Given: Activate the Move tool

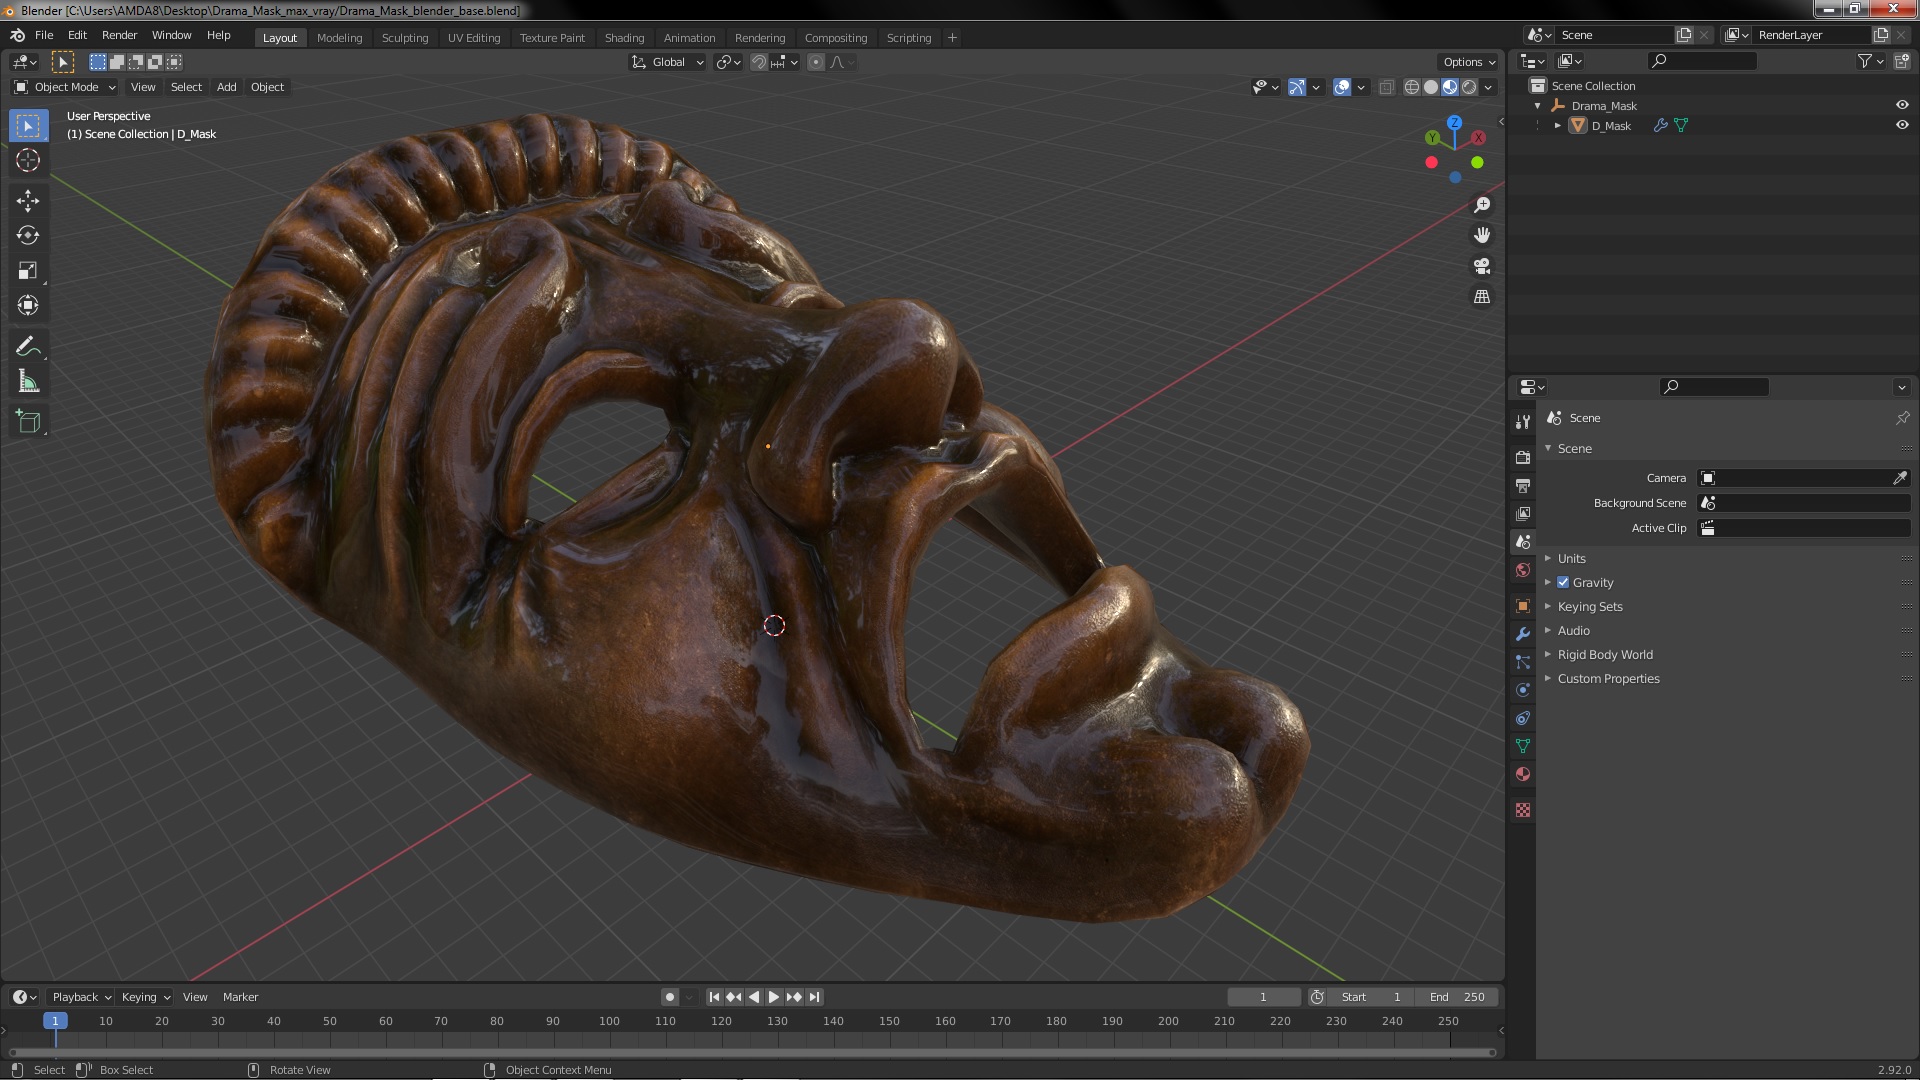Looking at the screenshot, I should (28, 201).
